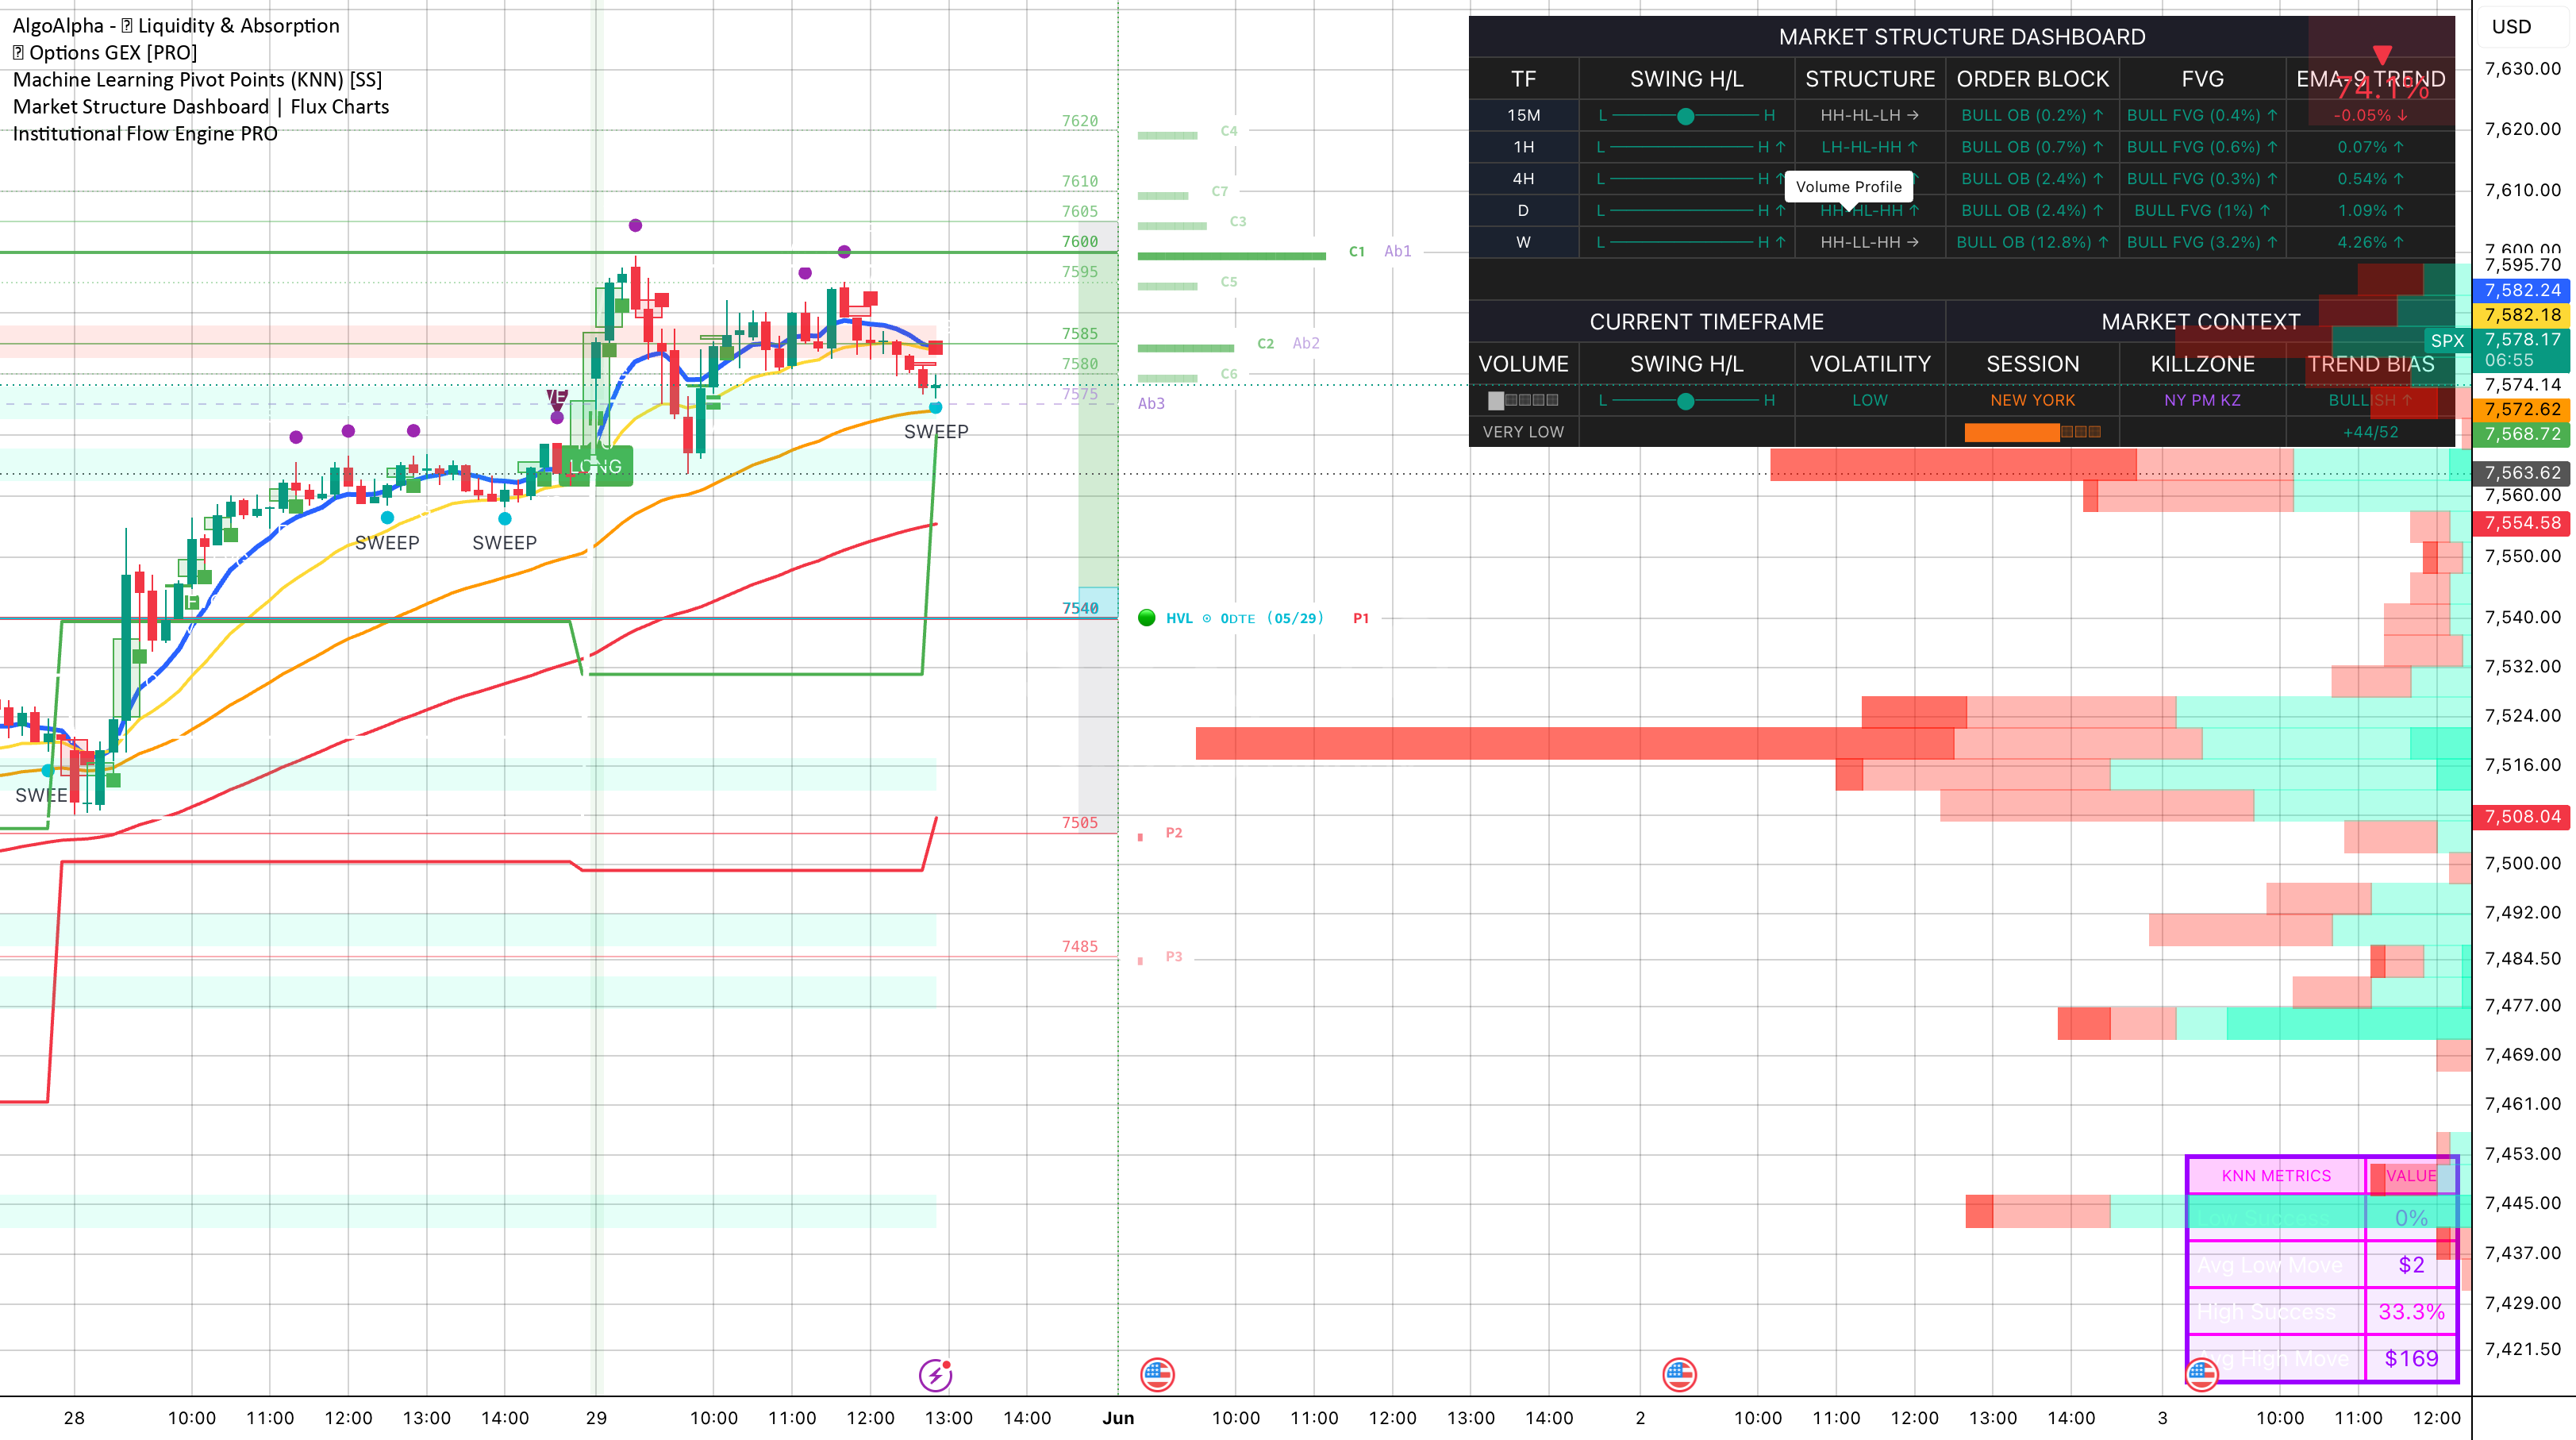This screenshot has width=2576, height=1440.
Task: Click the D row EMA trend 1.09% value
Action: pyautogui.click(x=2370, y=211)
